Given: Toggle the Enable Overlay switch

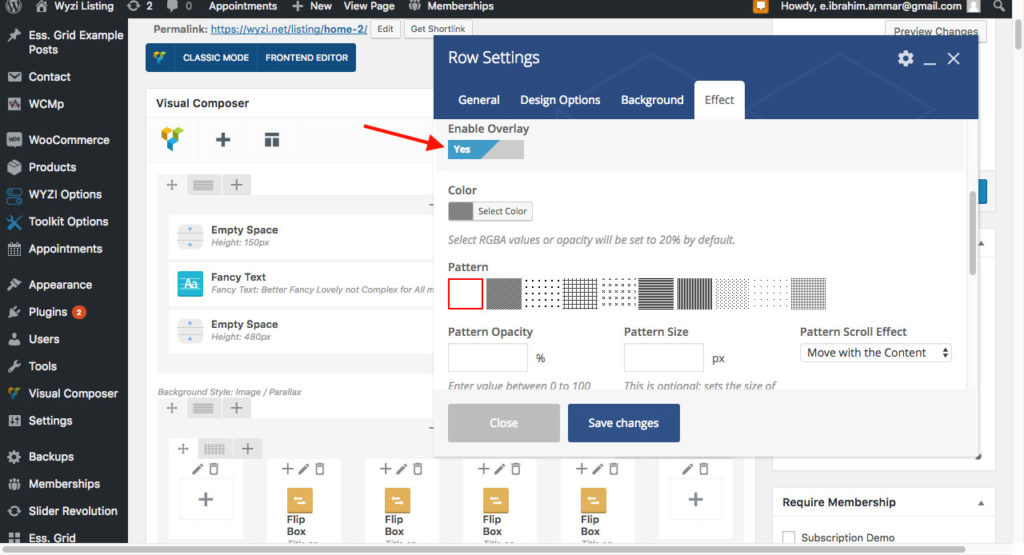Looking at the screenshot, I should [485, 150].
